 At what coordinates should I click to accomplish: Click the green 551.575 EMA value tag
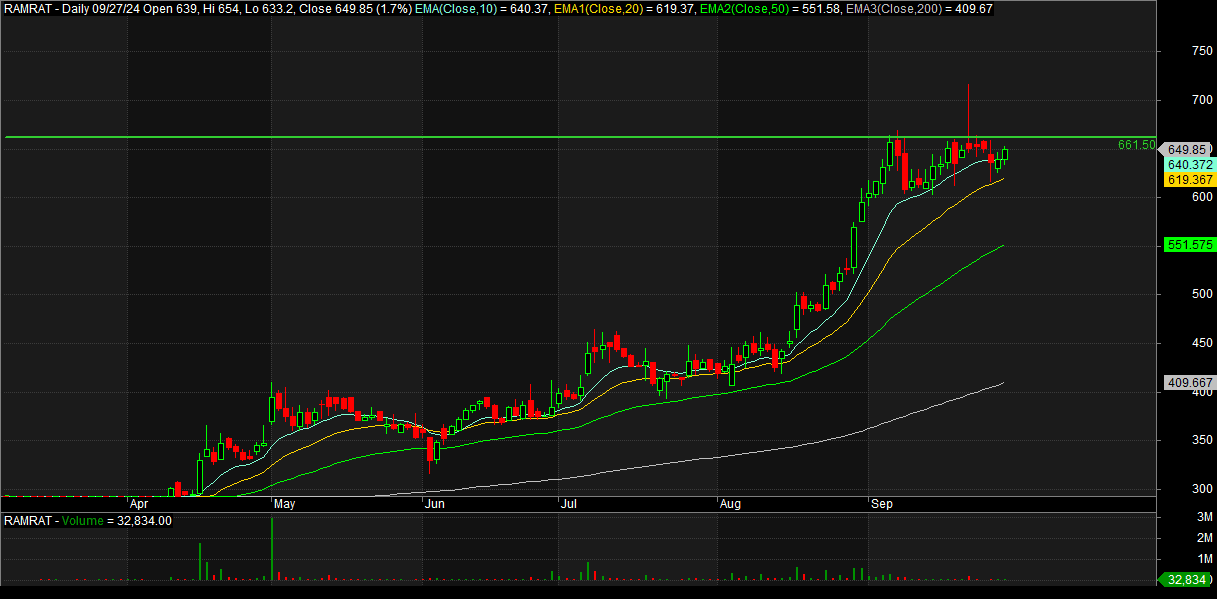point(1190,245)
